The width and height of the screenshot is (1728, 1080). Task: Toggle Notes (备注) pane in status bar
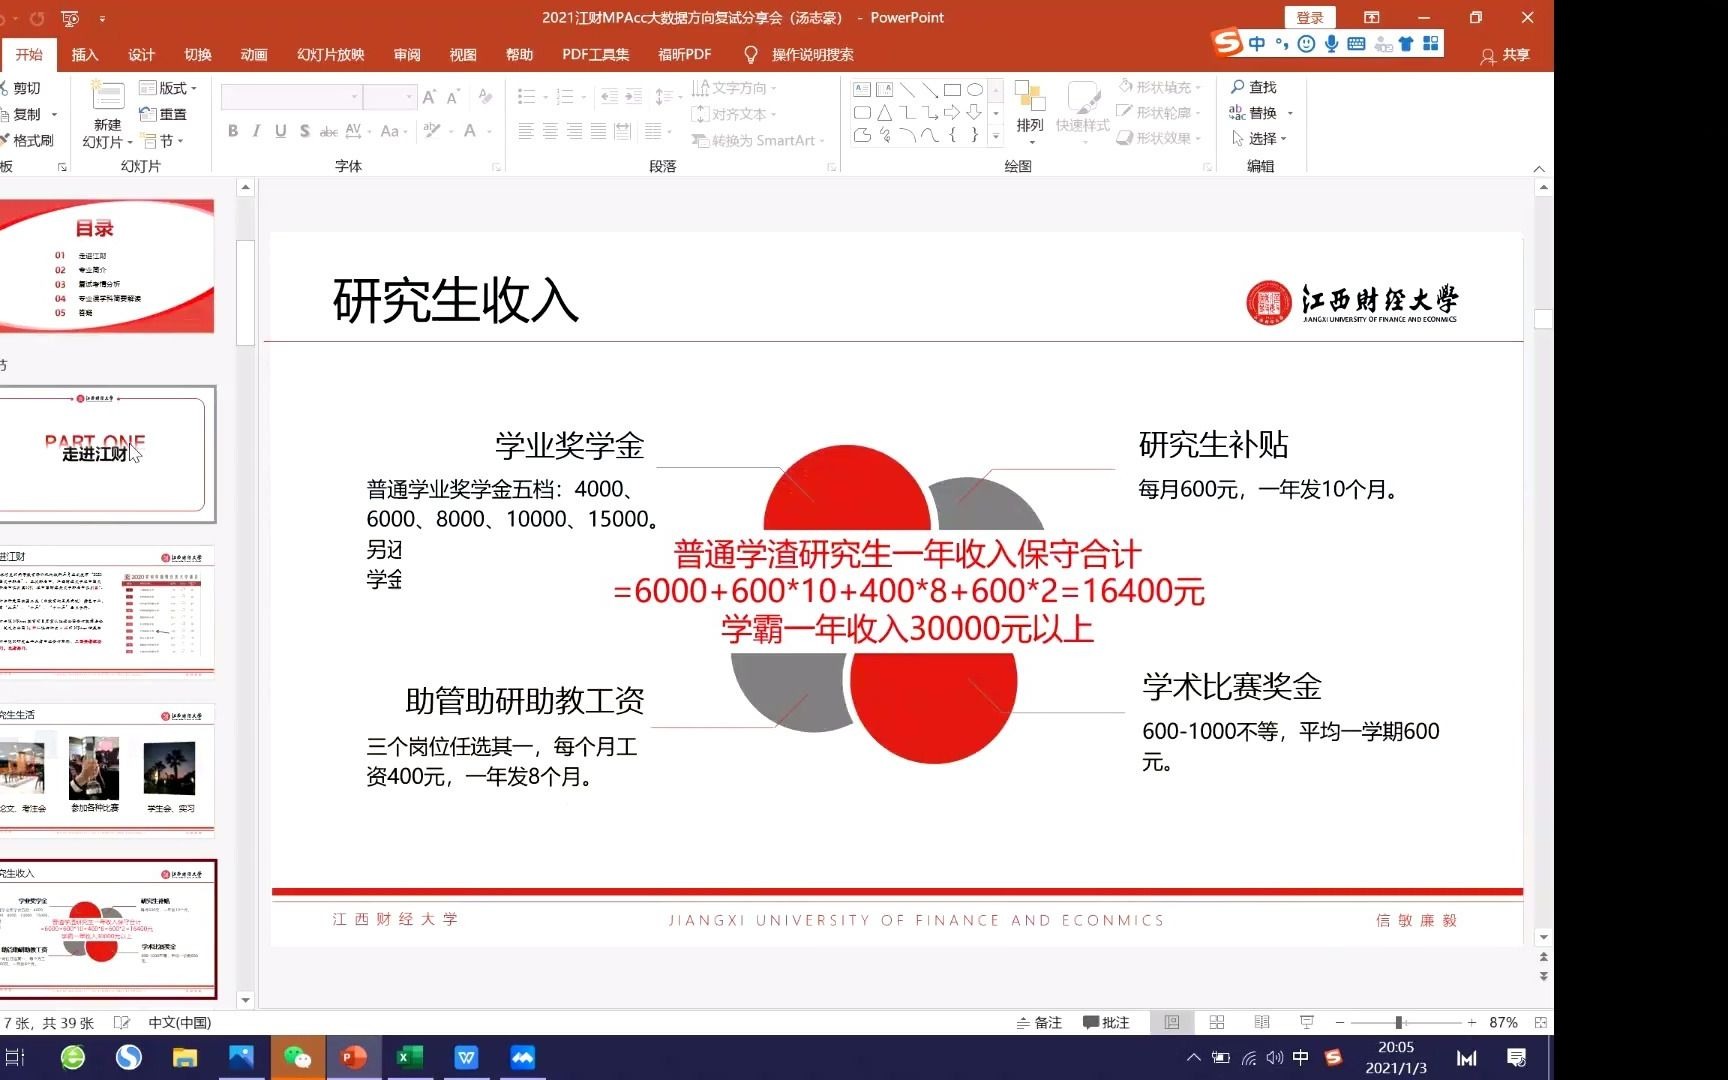pos(1039,1022)
